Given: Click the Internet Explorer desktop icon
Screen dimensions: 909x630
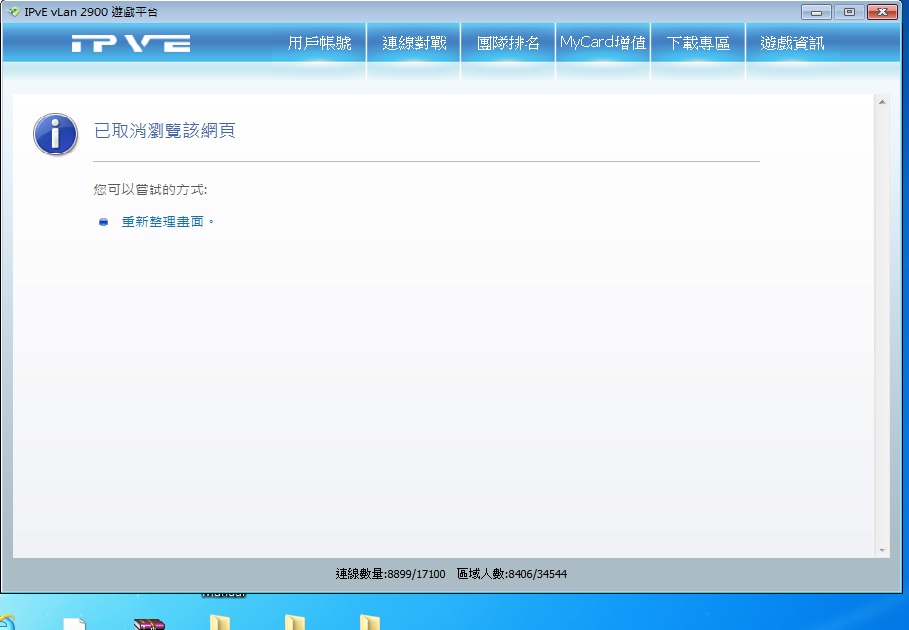Looking at the screenshot, I should tap(7, 623).
